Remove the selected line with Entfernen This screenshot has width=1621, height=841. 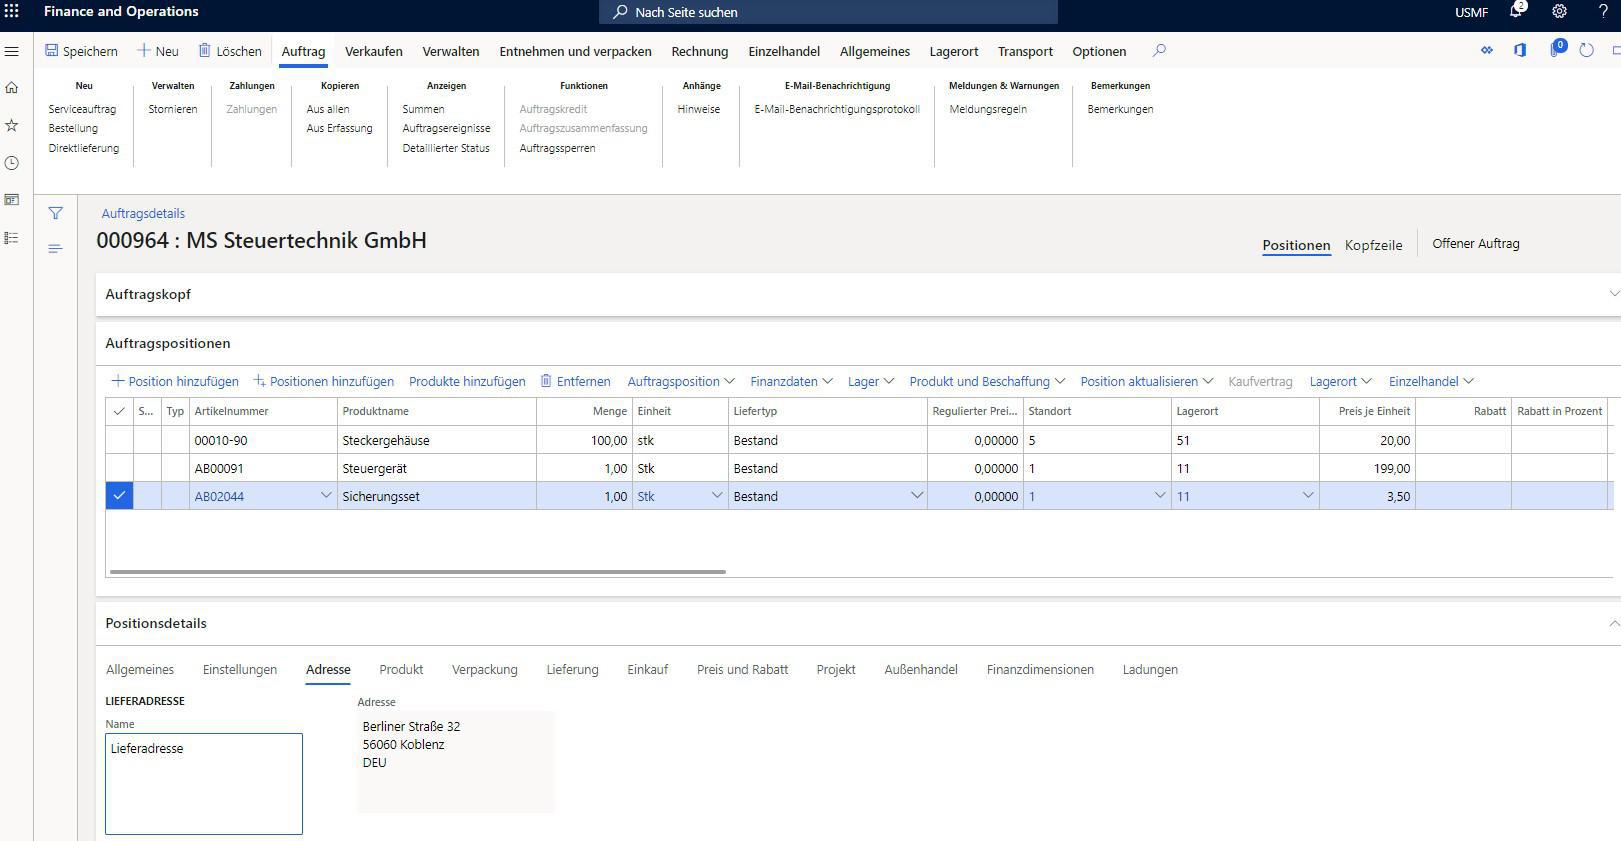point(575,381)
